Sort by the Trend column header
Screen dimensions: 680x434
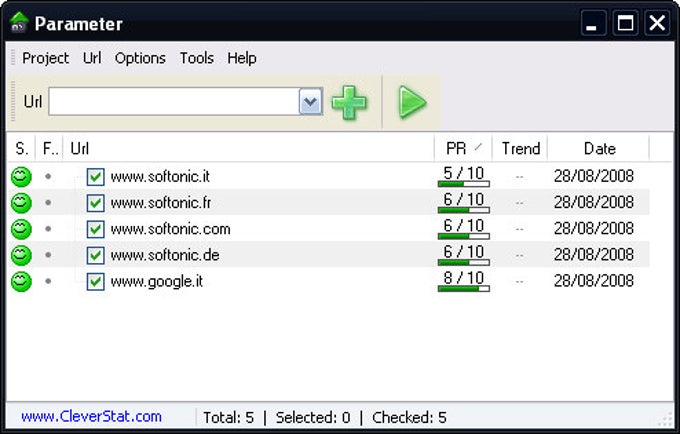[520, 148]
